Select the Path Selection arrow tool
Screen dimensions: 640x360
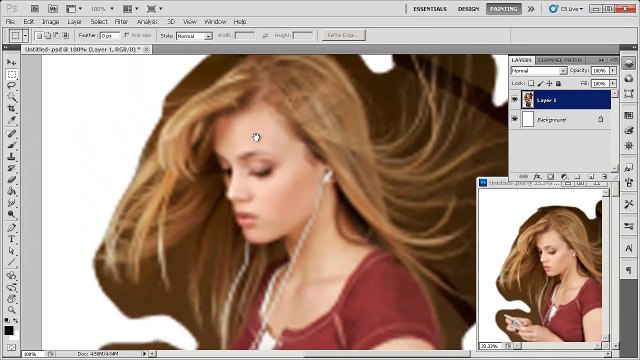11,250
